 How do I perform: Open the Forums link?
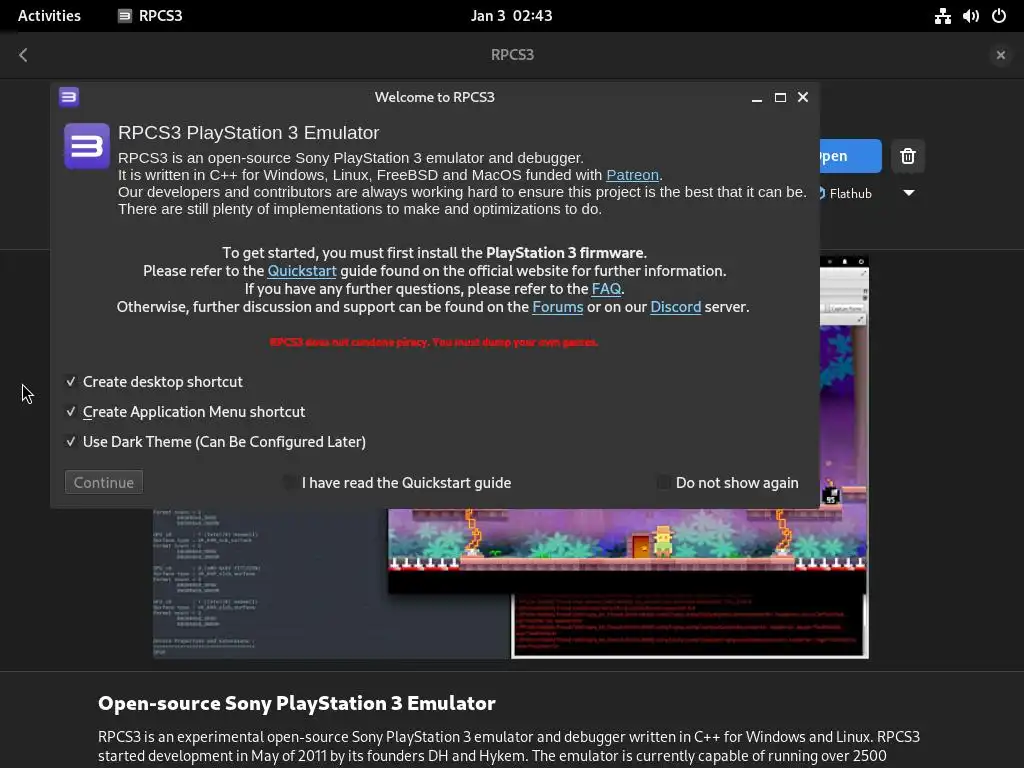[558, 307]
